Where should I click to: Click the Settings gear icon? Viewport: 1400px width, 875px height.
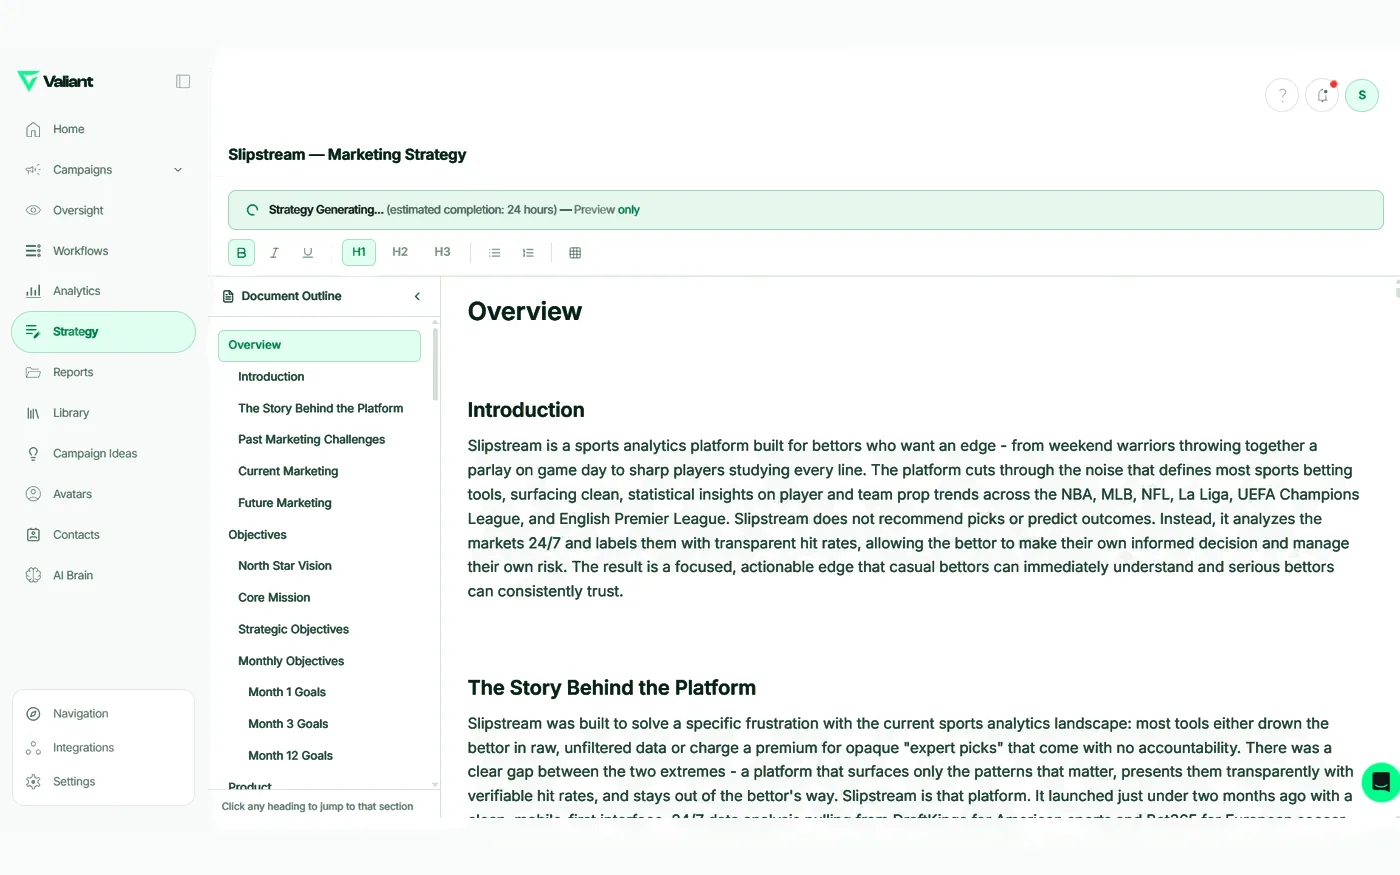coord(33,782)
